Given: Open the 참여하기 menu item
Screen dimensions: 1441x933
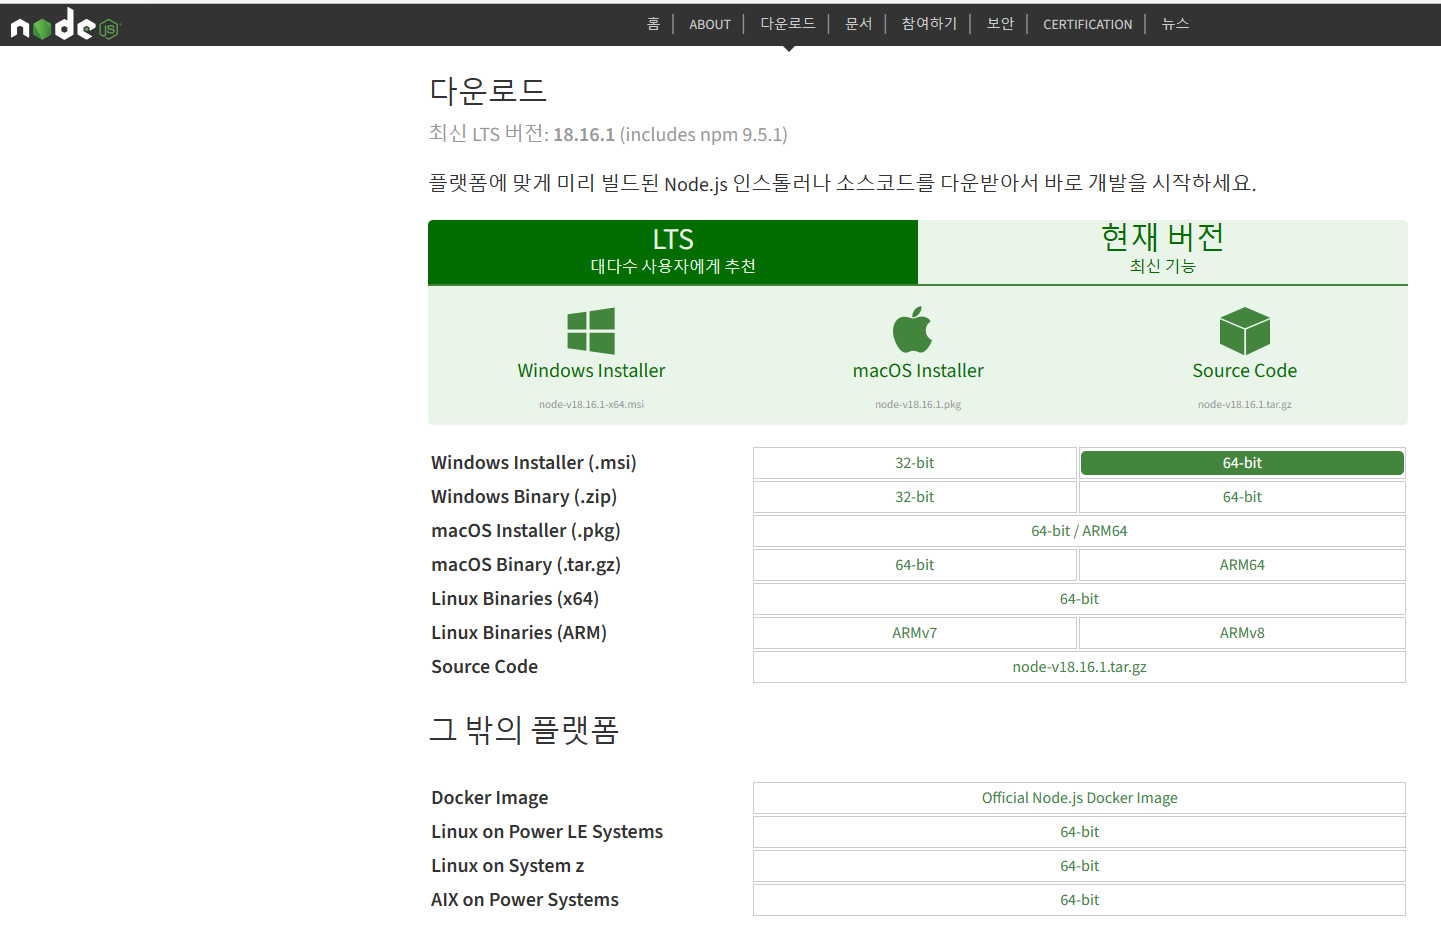Looking at the screenshot, I should click(x=930, y=24).
